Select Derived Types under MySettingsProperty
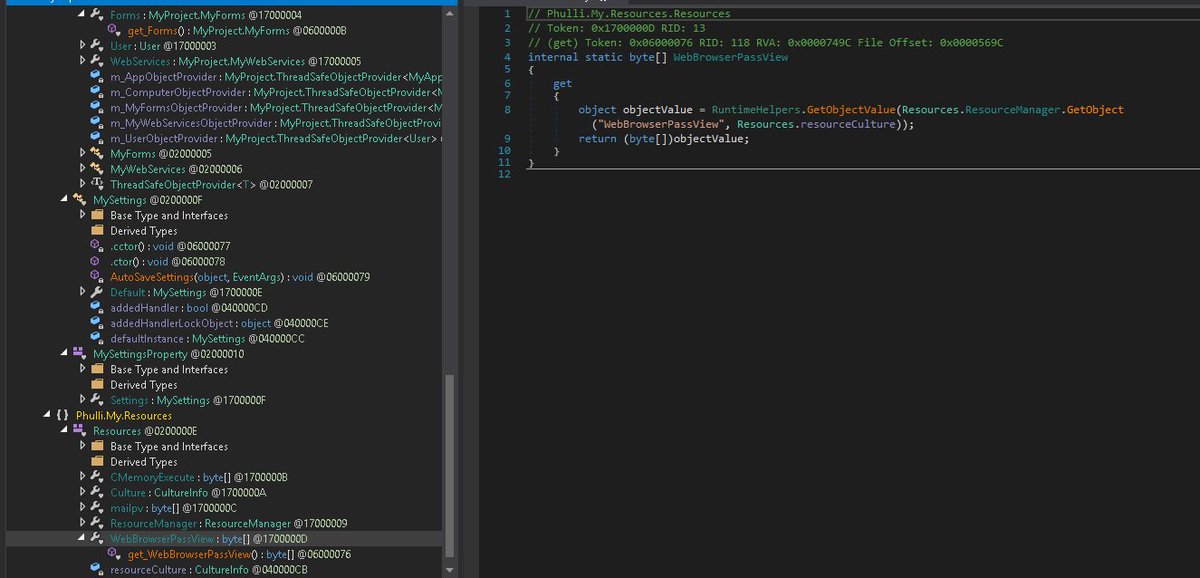The height and width of the screenshot is (578, 1200). [x=144, y=385]
